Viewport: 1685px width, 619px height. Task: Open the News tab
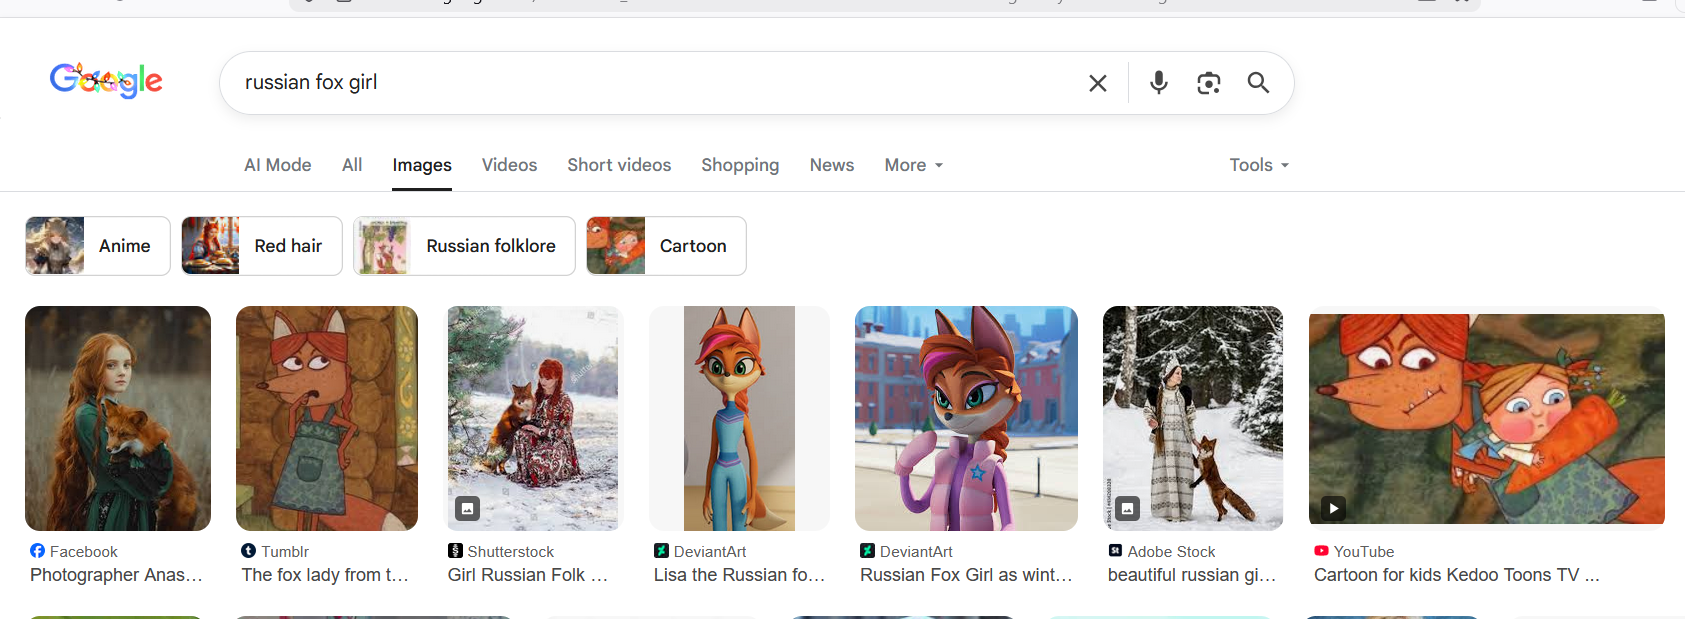832,165
